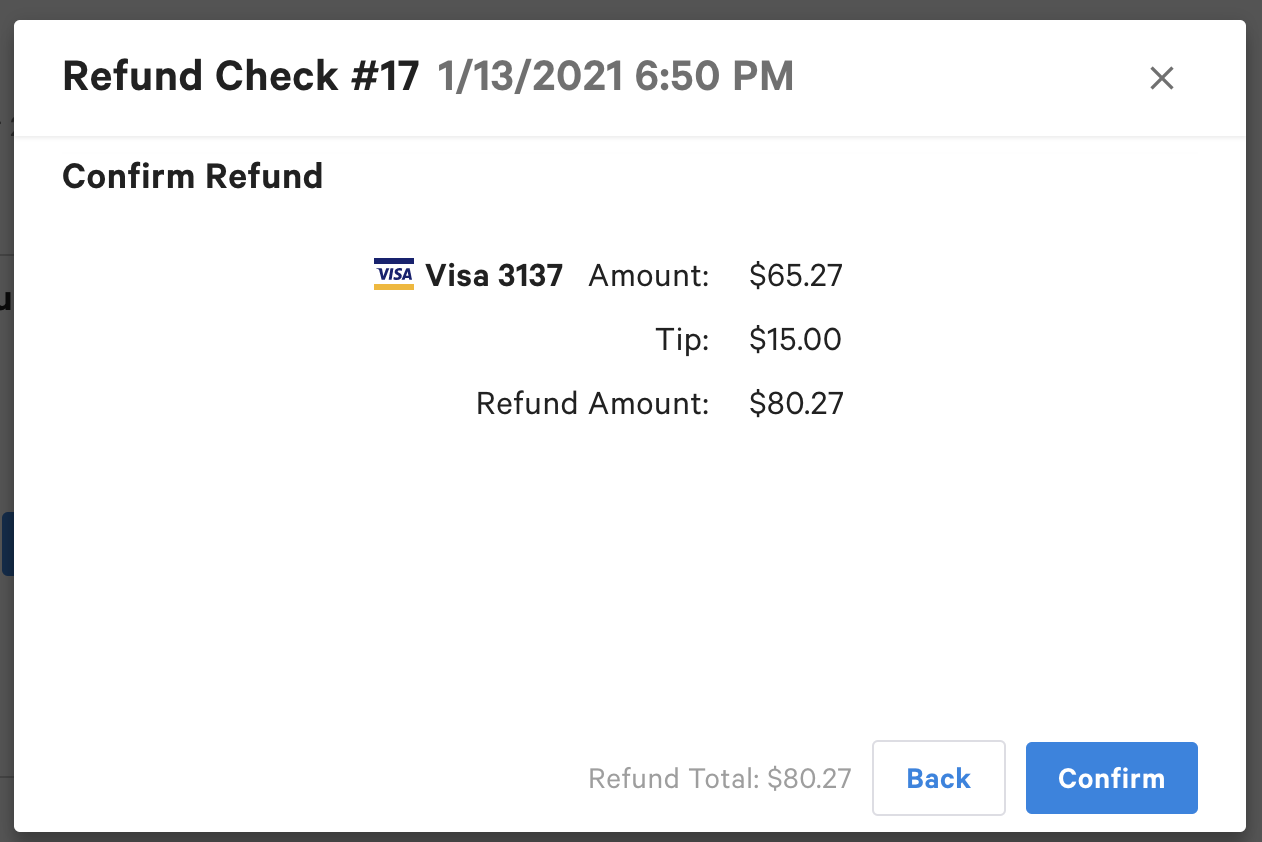
Task: Click the date 1/13/2021 6:50 PM in header
Action: point(614,76)
